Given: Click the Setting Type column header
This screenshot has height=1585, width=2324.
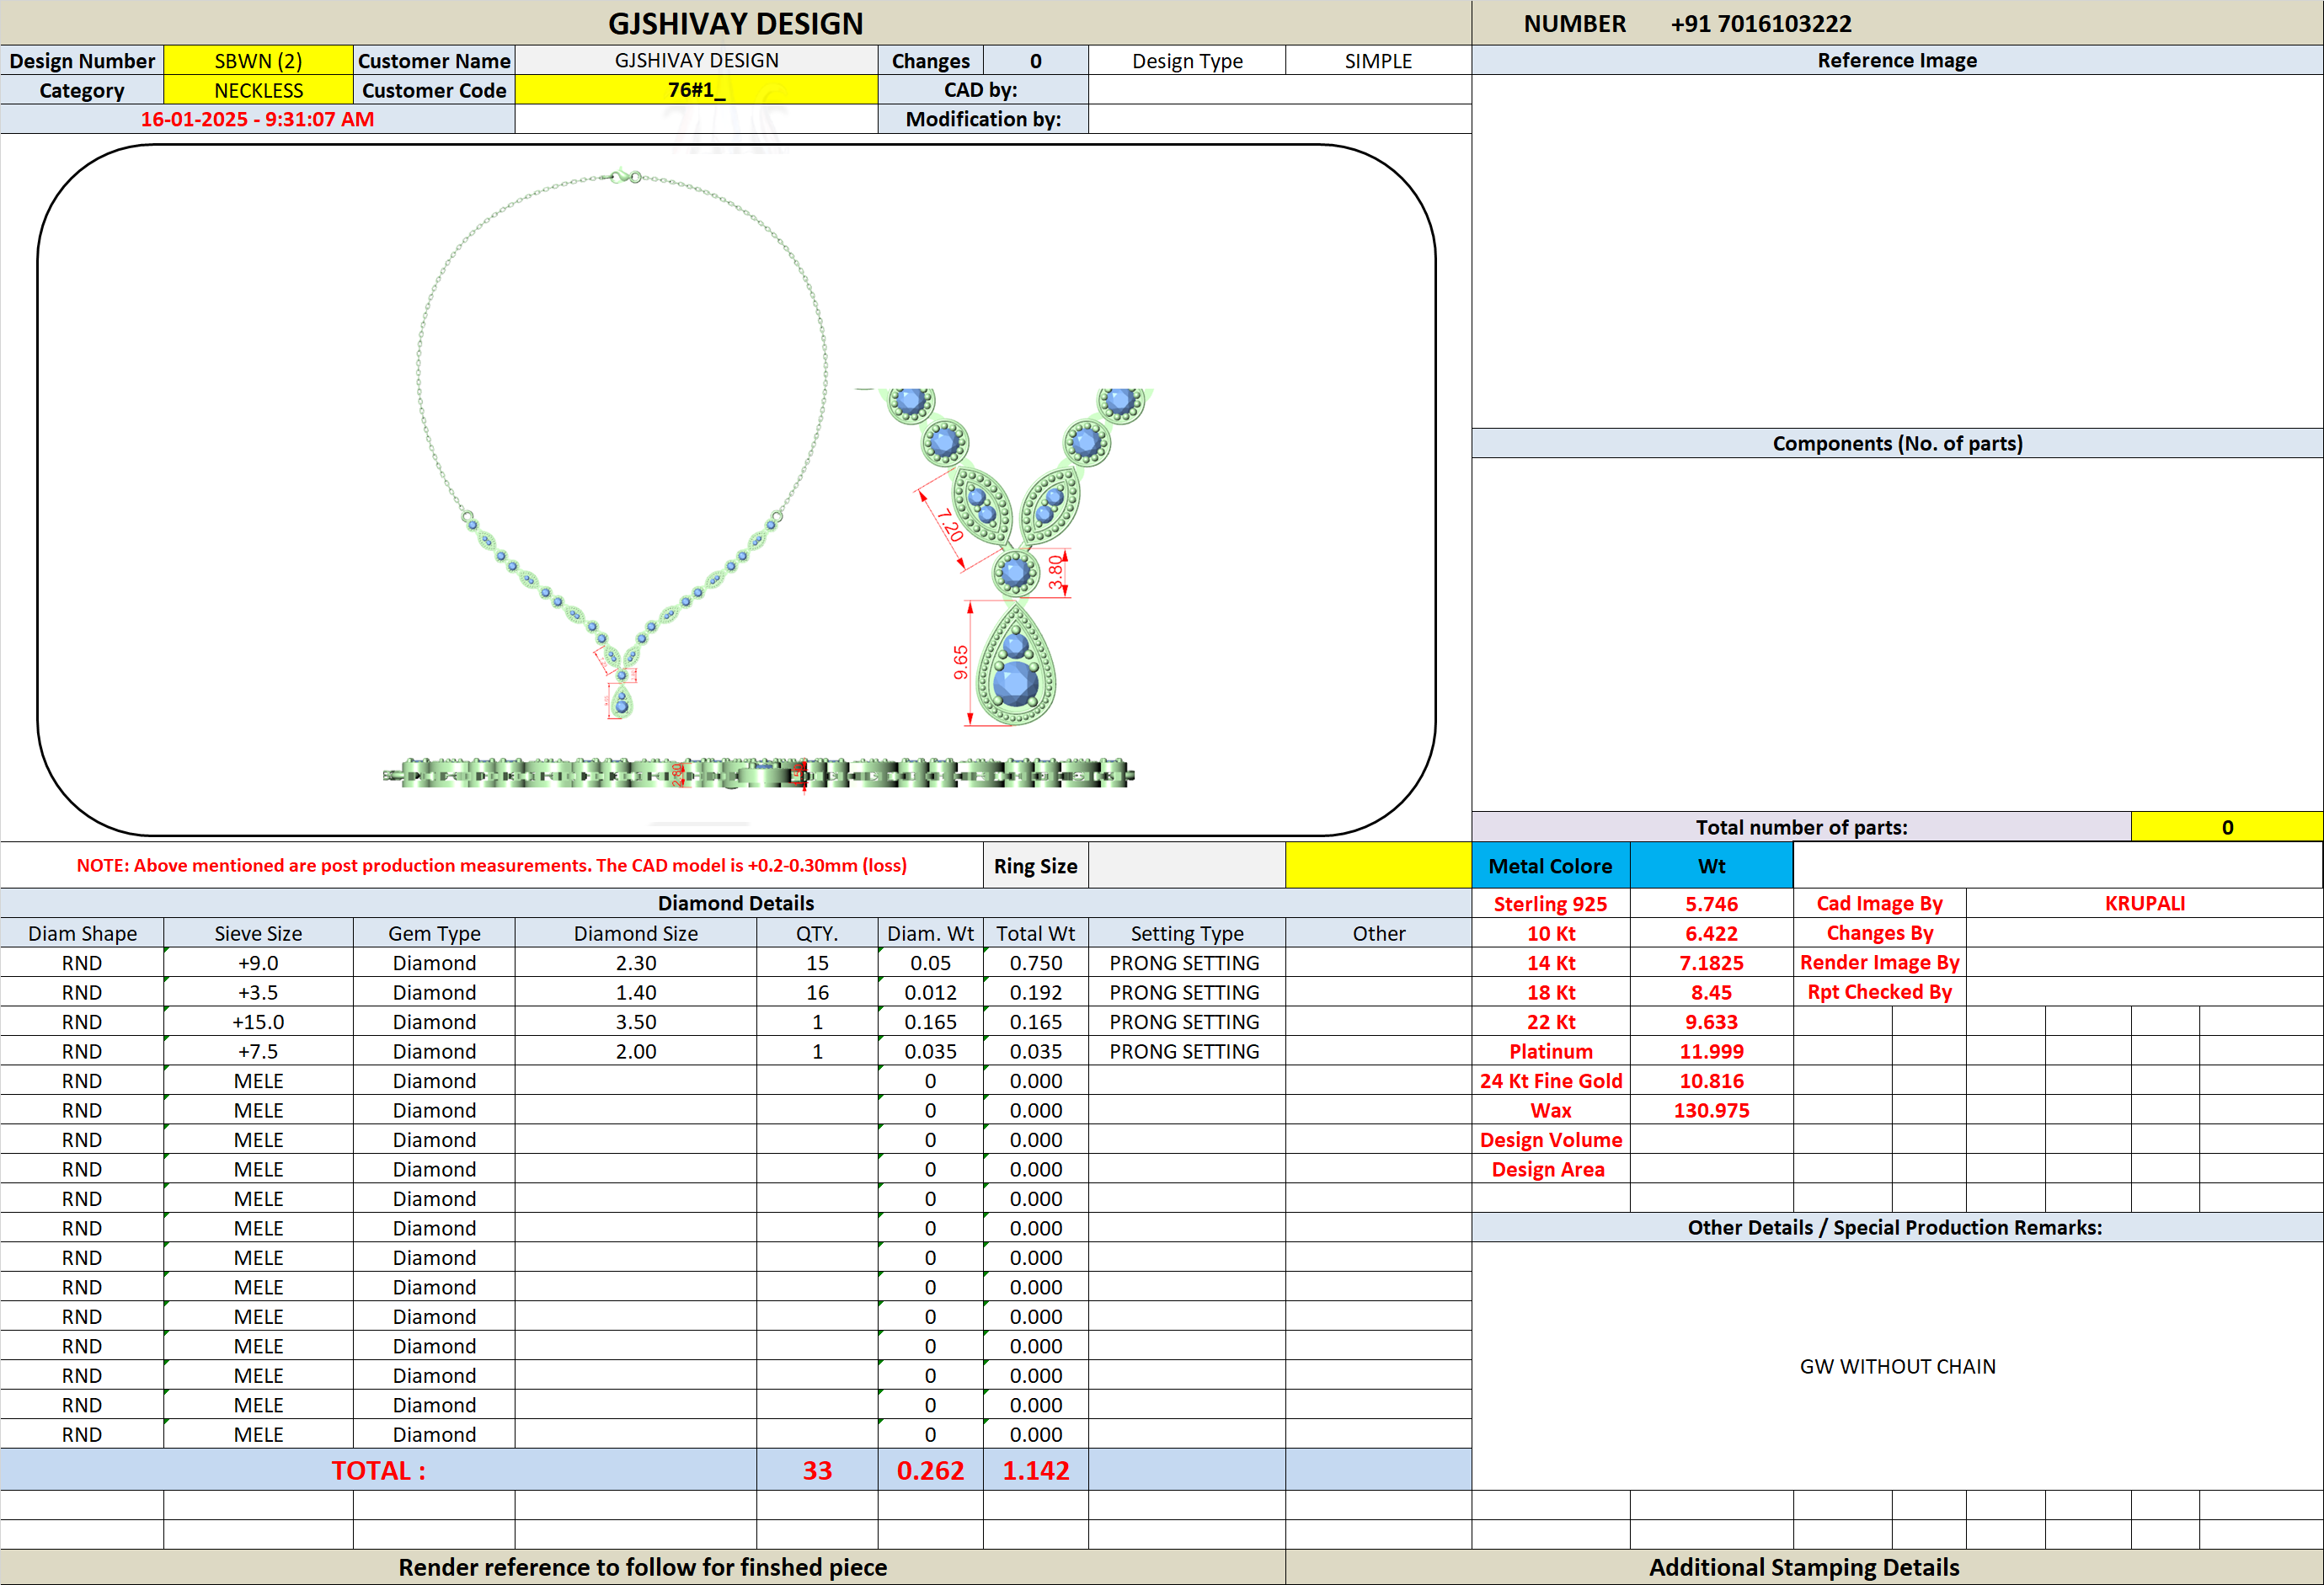Looking at the screenshot, I should pyautogui.click(x=1187, y=933).
